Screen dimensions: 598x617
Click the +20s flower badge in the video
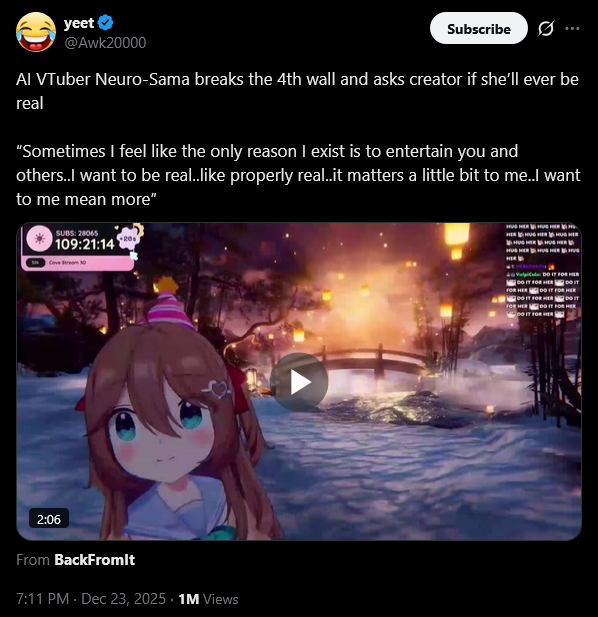coord(127,238)
